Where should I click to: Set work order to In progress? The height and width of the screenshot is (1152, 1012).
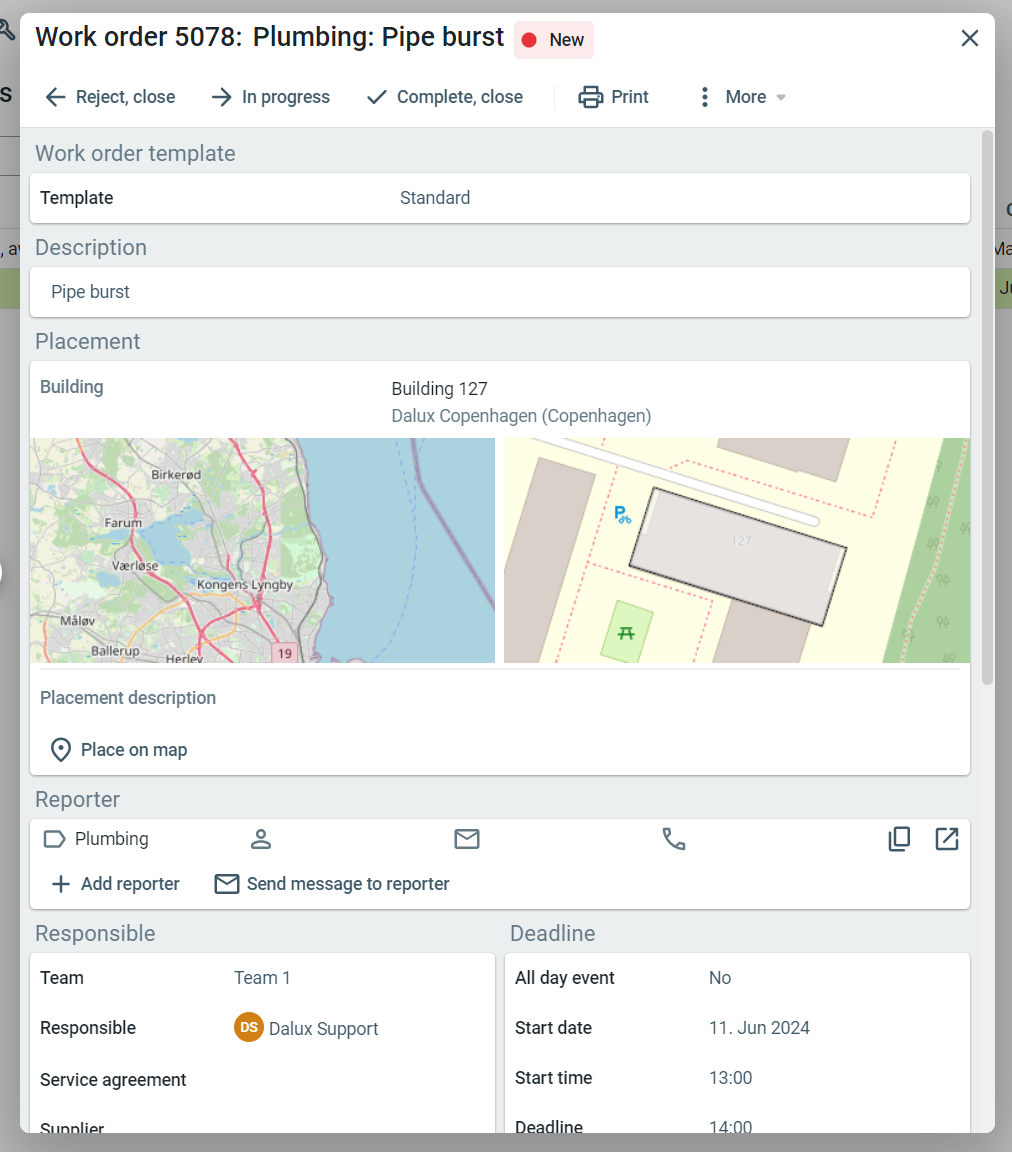coord(270,97)
